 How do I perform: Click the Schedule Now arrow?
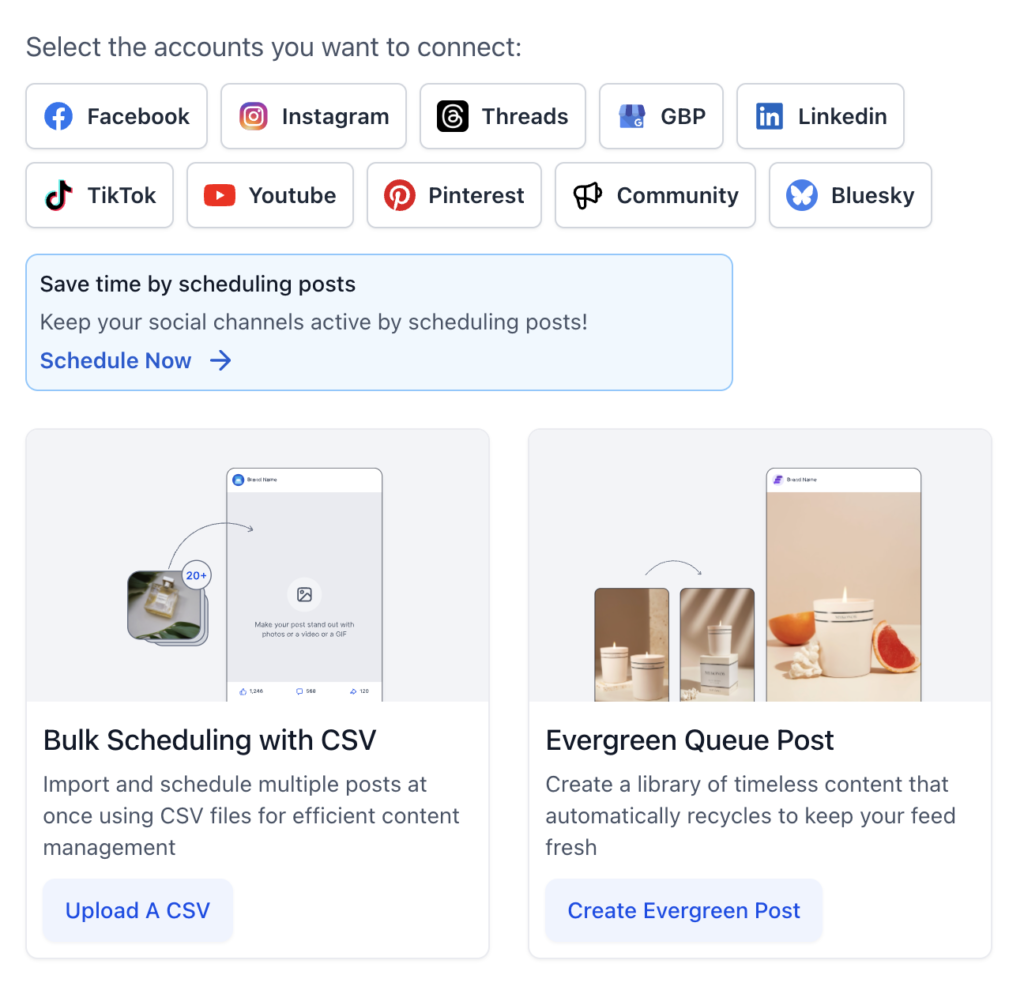[x=221, y=361]
